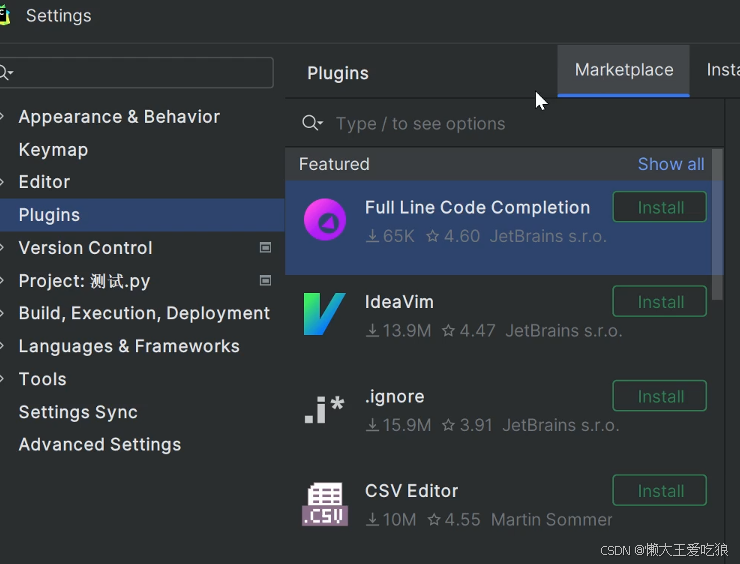Open the plugin search options magnifier icon
Viewport: 740px width, 564px height.
click(312, 123)
